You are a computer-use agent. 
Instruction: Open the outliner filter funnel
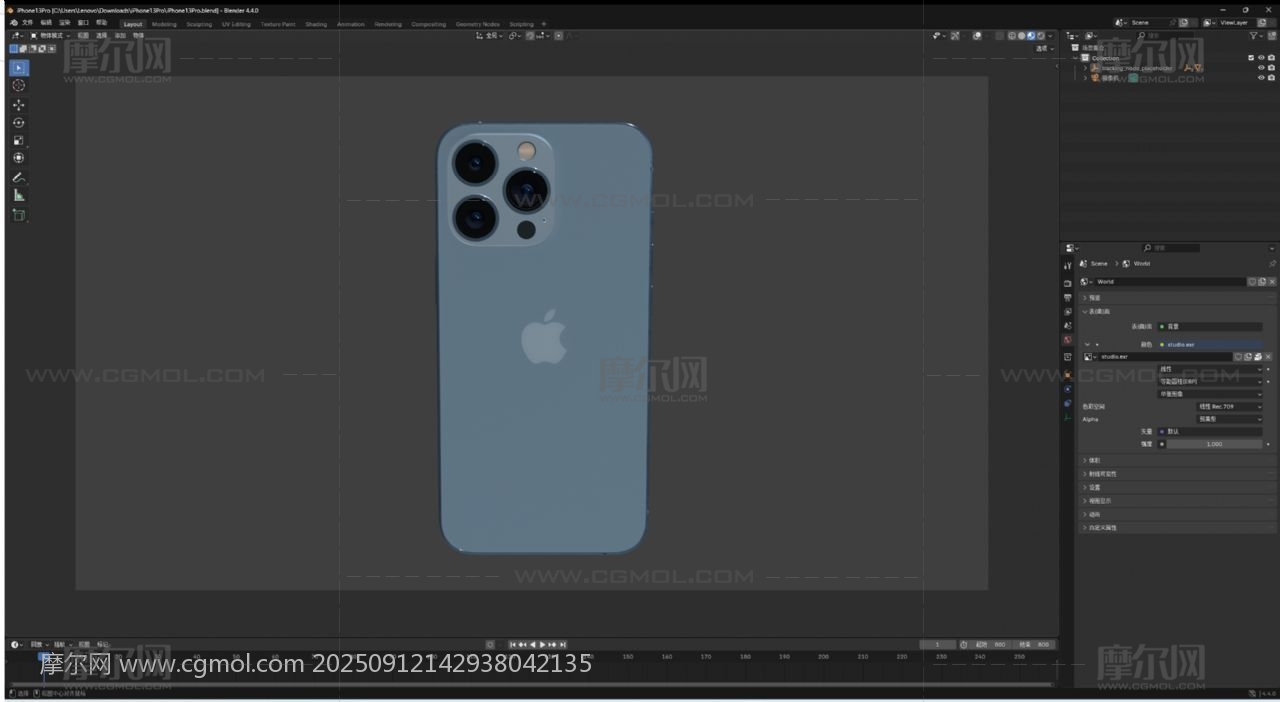[1254, 36]
